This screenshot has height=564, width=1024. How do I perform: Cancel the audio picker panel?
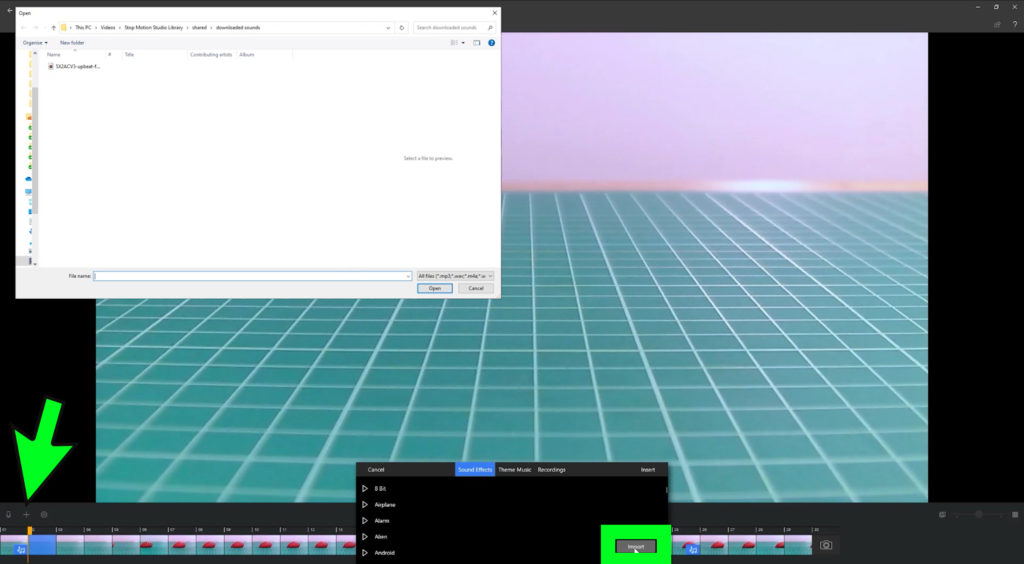(x=376, y=469)
